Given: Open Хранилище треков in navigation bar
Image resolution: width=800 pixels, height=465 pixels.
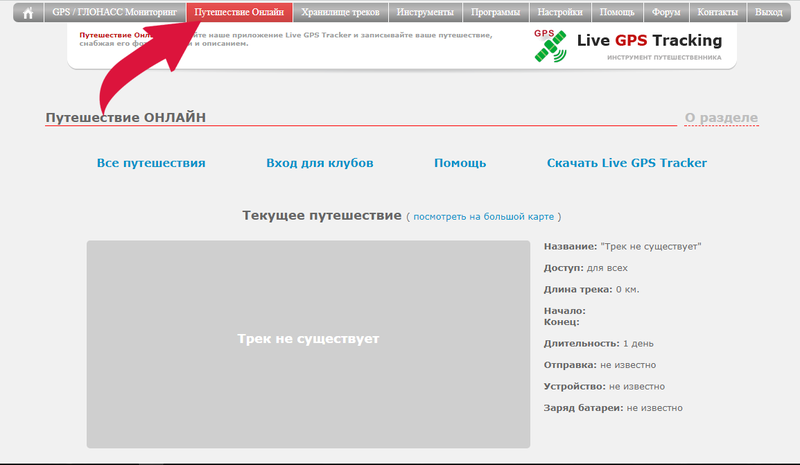Looking at the screenshot, I should pos(340,13).
